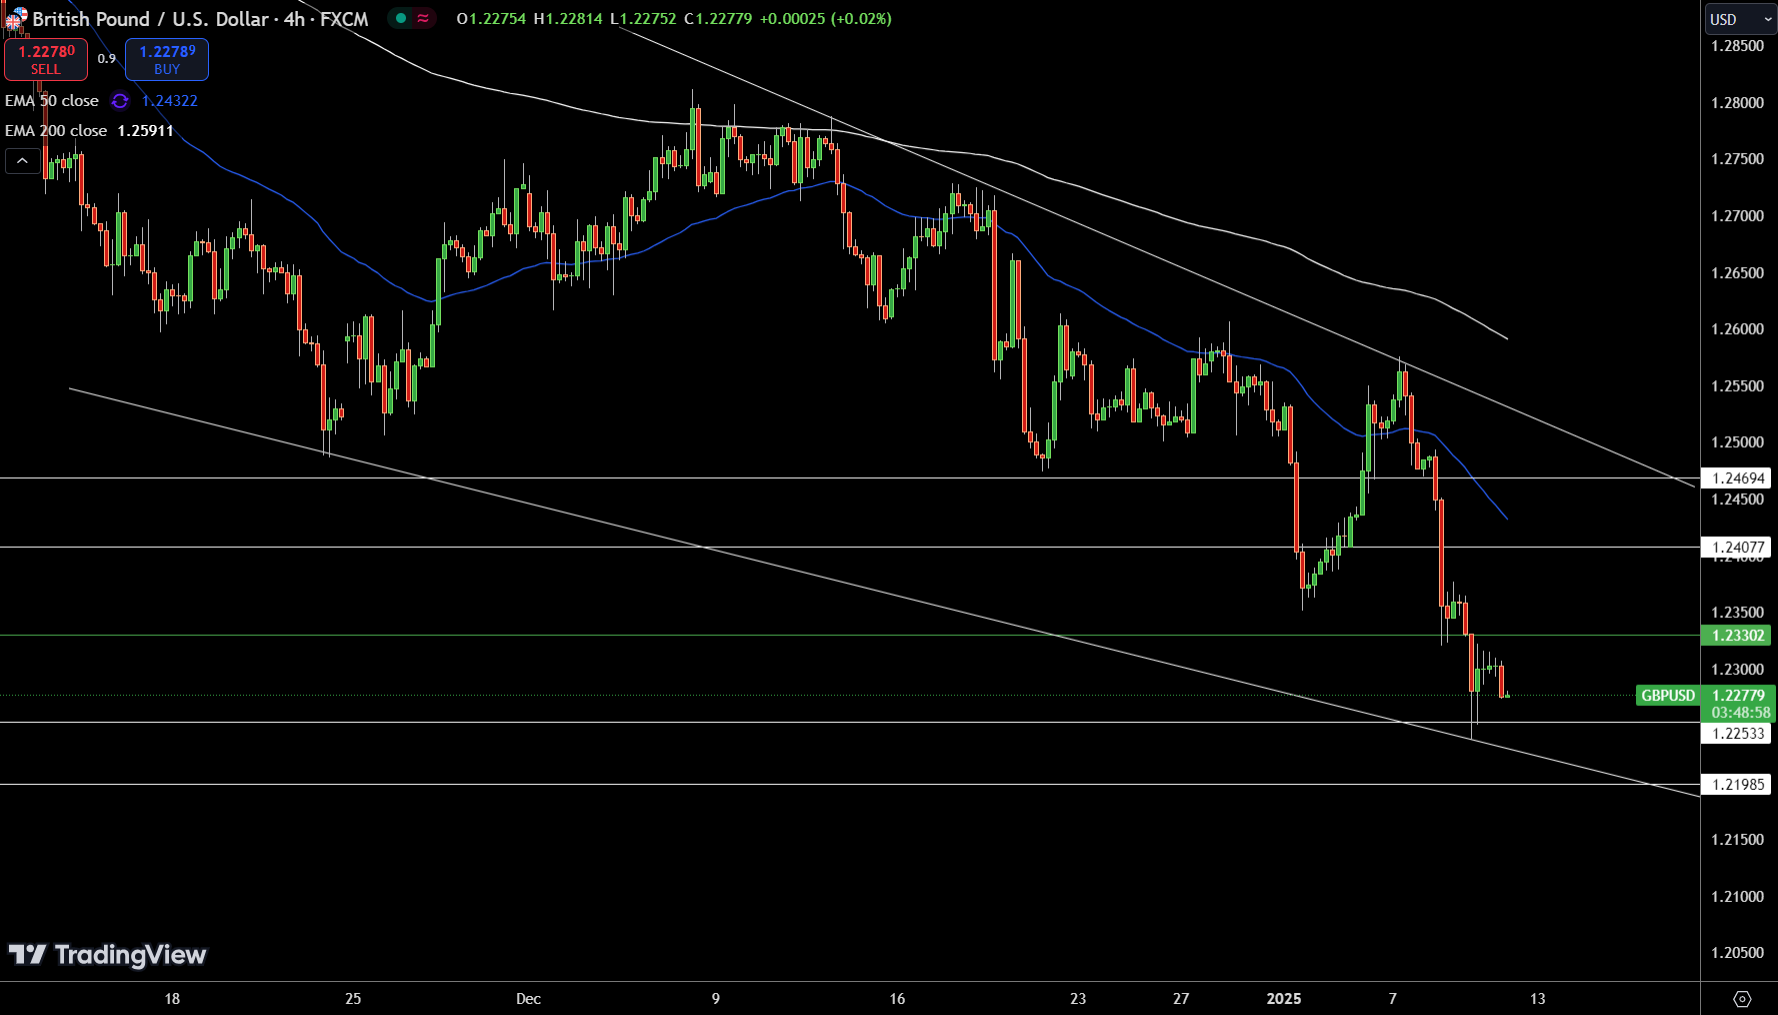Click the Dec label on time axis
The width and height of the screenshot is (1778, 1015).
pos(528,998)
